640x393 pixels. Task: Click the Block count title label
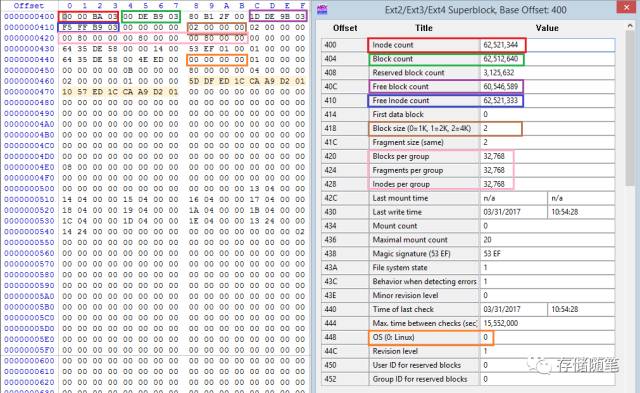(392, 59)
